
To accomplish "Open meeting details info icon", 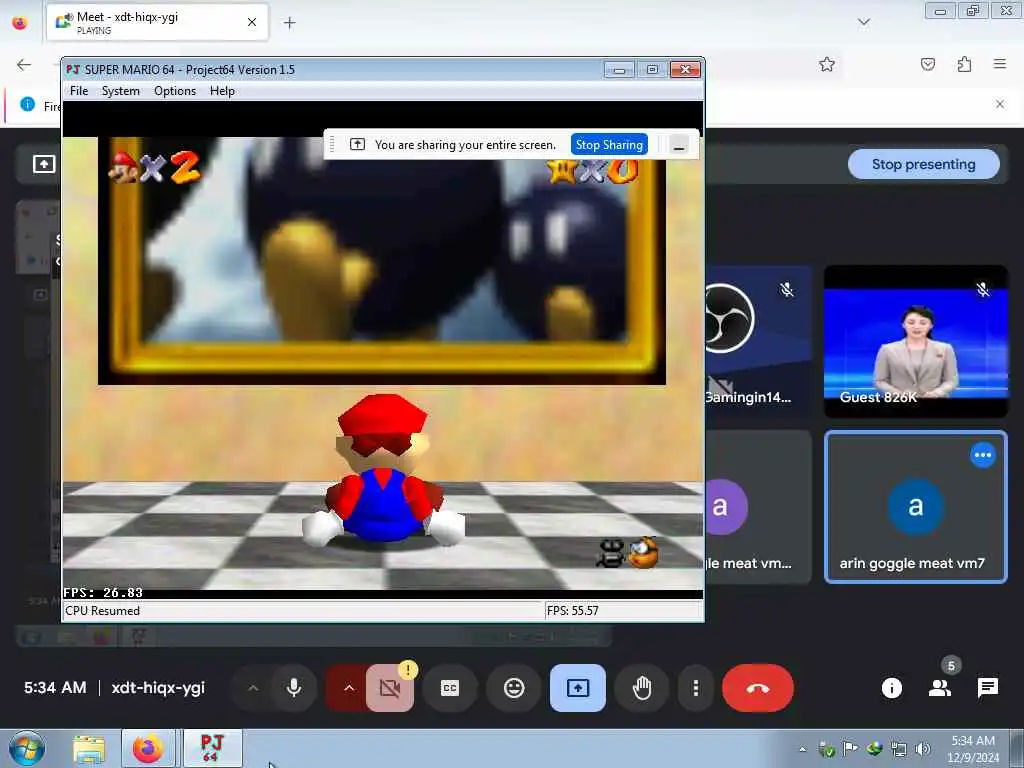I will pyautogui.click(x=891, y=688).
